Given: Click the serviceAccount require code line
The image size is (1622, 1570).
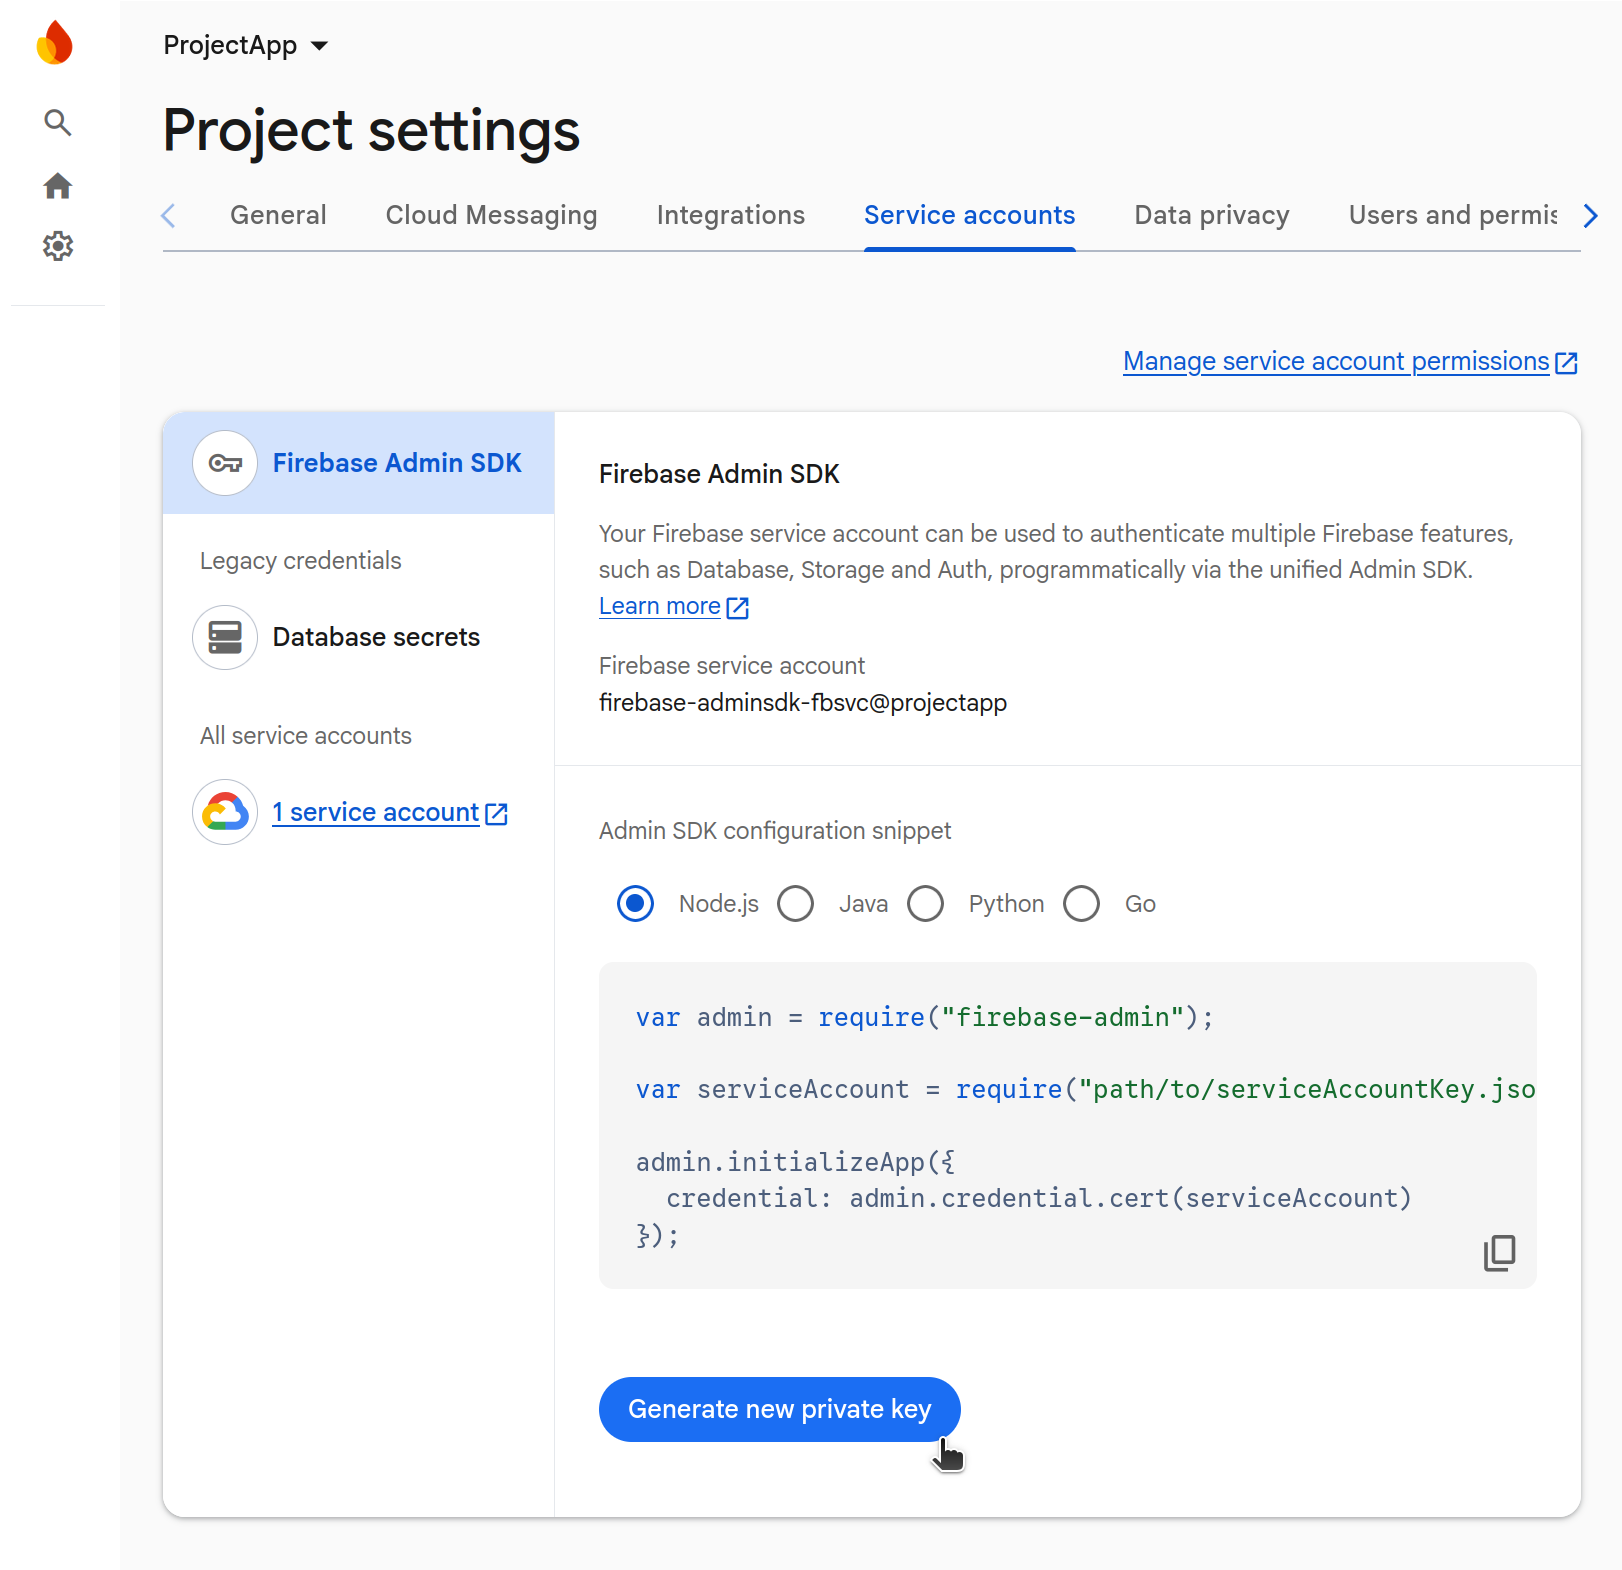Looking at the screenshot, I should click(x=1086, y=1089).
